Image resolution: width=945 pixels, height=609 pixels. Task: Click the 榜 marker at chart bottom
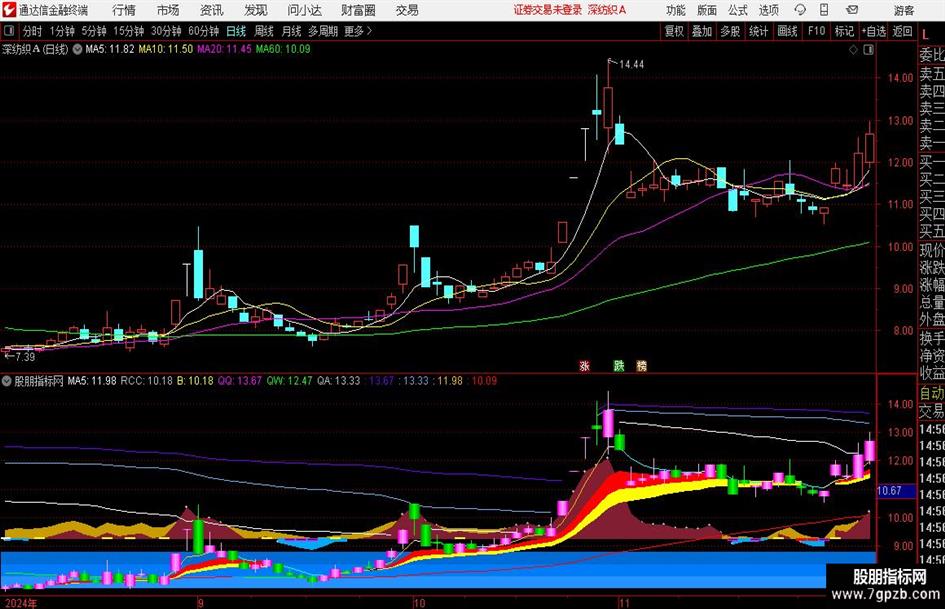click(x=642, y=365)
